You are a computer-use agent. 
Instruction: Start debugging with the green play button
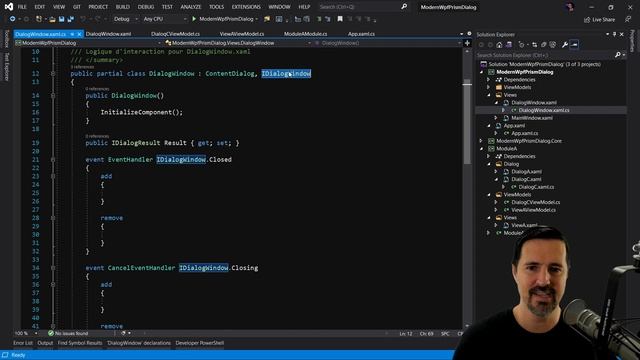pyautogui.click(x=194, y=19)
